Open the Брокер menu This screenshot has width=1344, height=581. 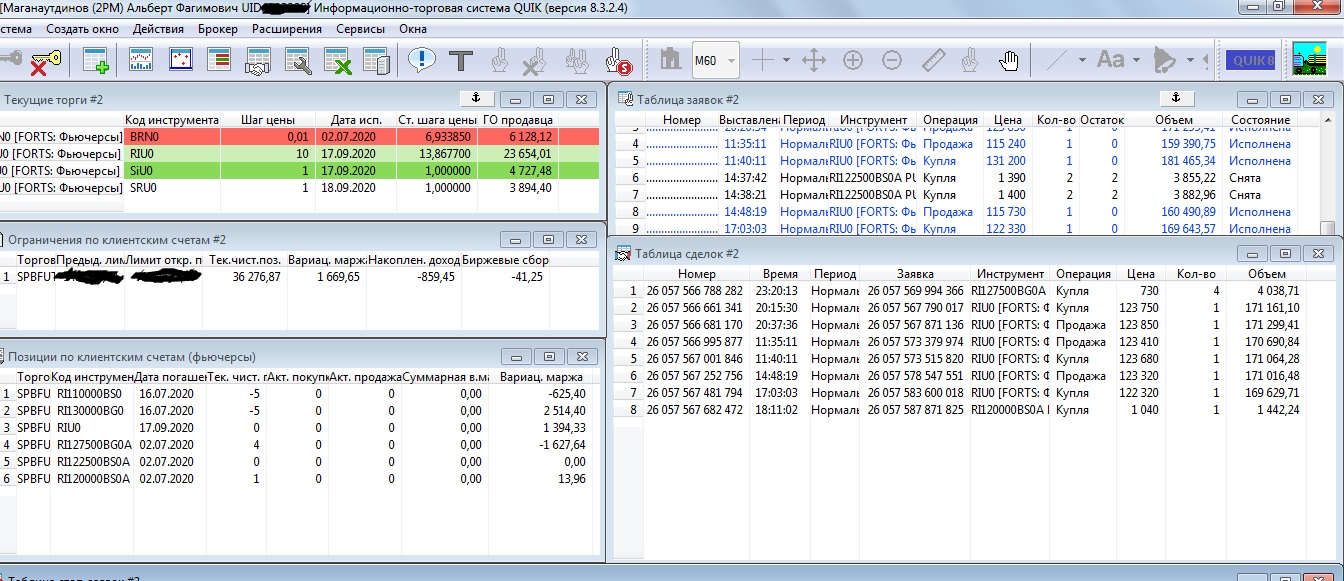tap(217, 29)
